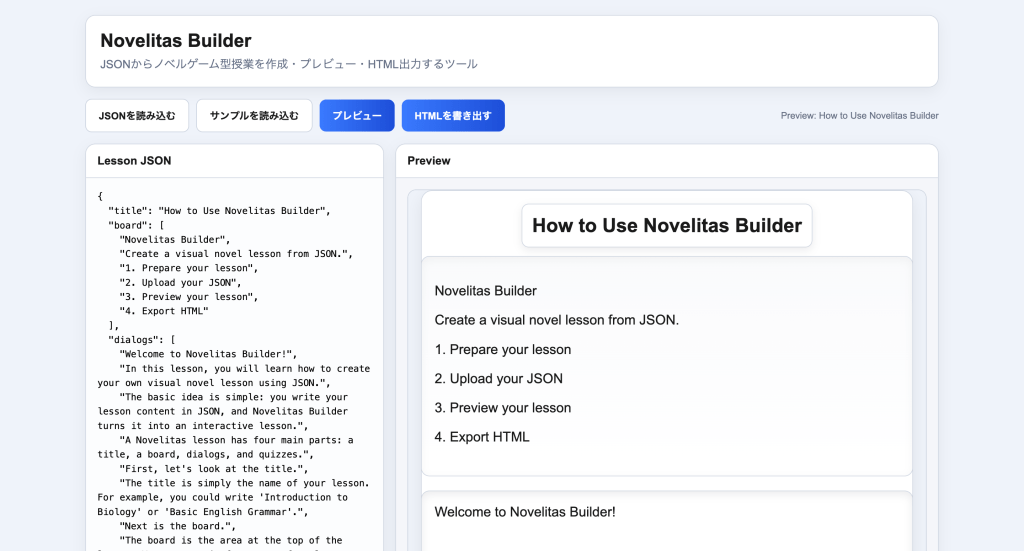Select the Novelitas Builder page heading
1024x551 pixels.
coord(176,40)
